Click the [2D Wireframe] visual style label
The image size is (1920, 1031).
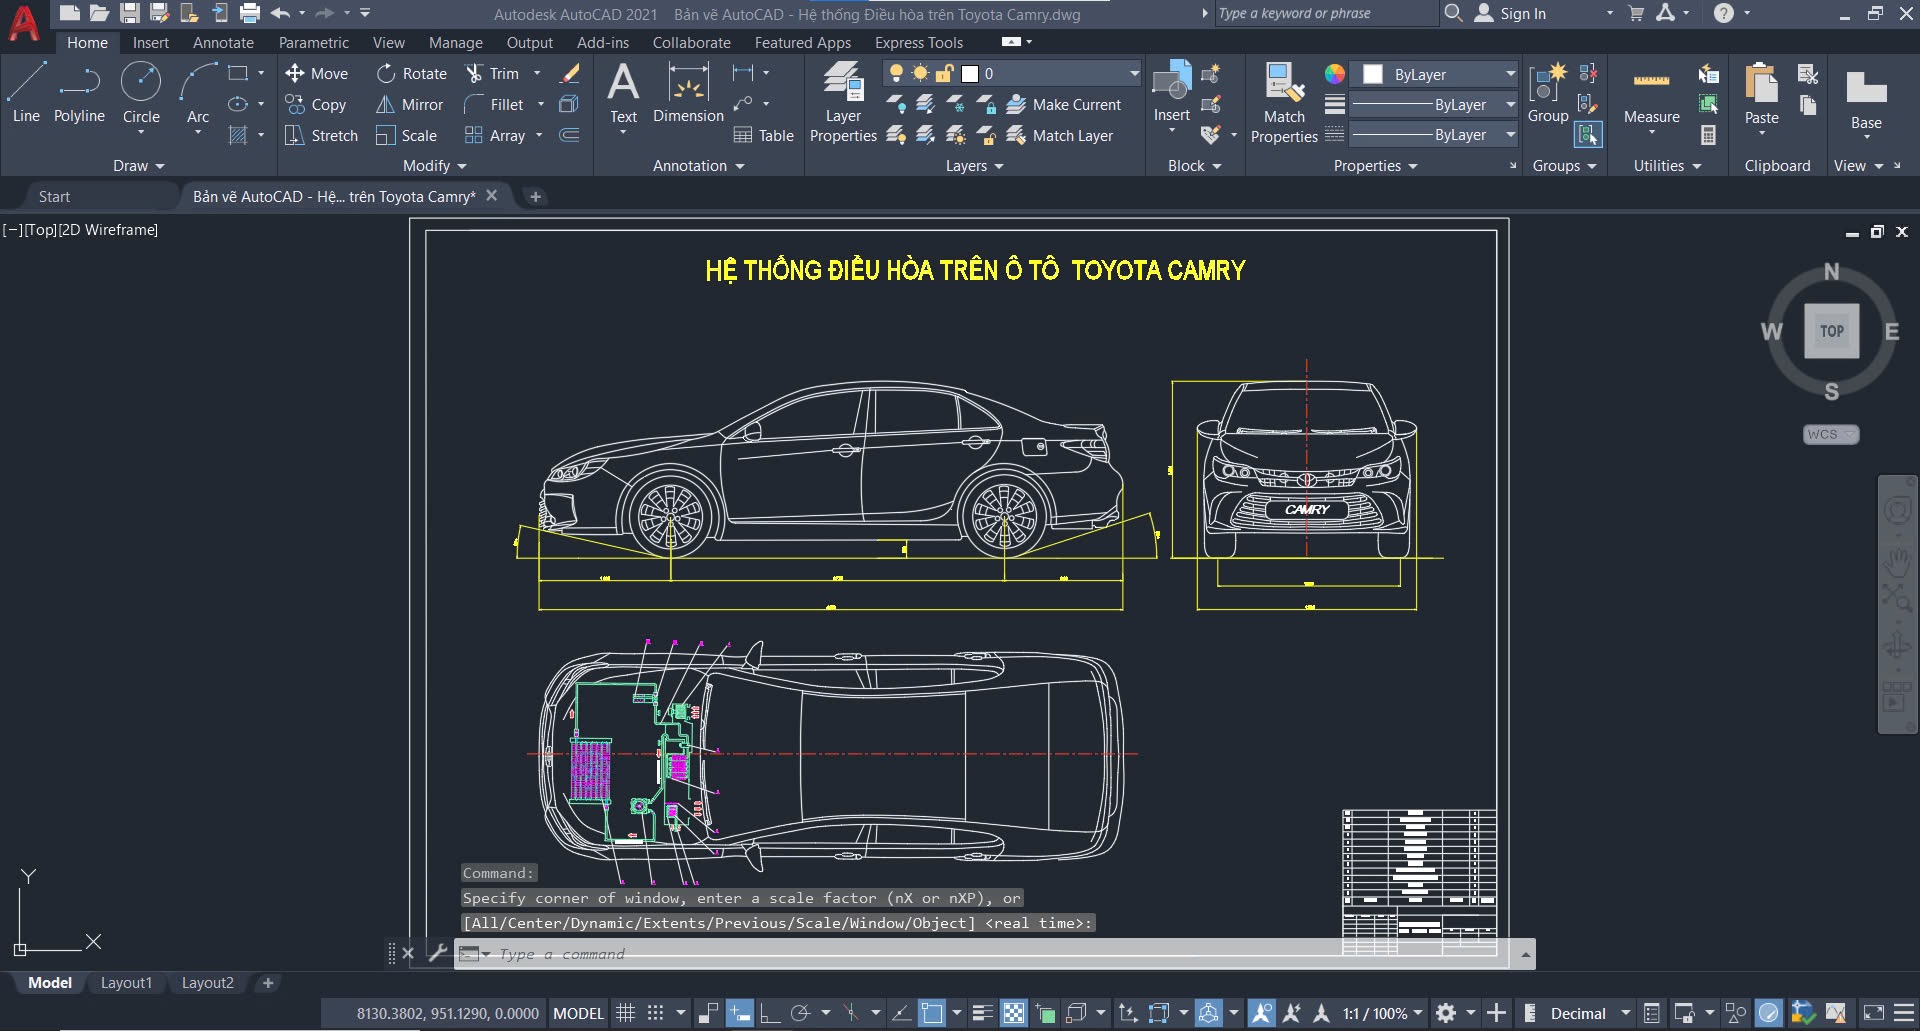(108, 229)
